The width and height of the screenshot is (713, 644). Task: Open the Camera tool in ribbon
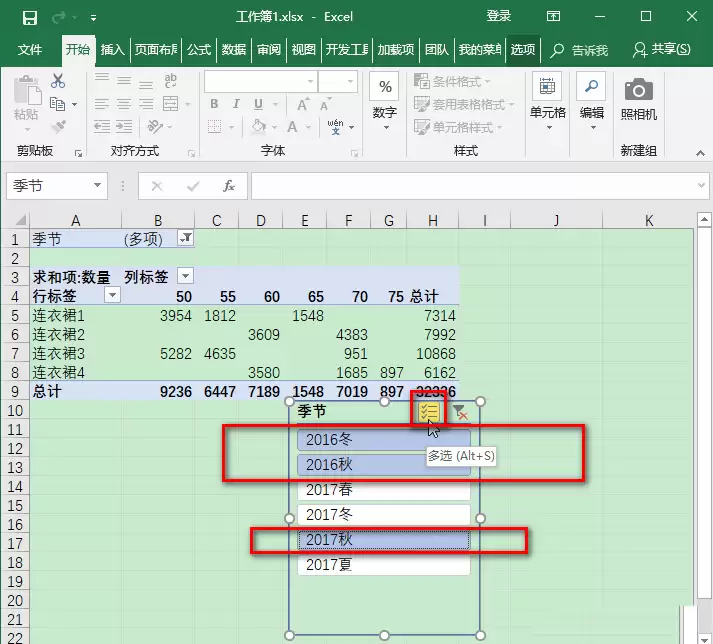click(638, 90)
